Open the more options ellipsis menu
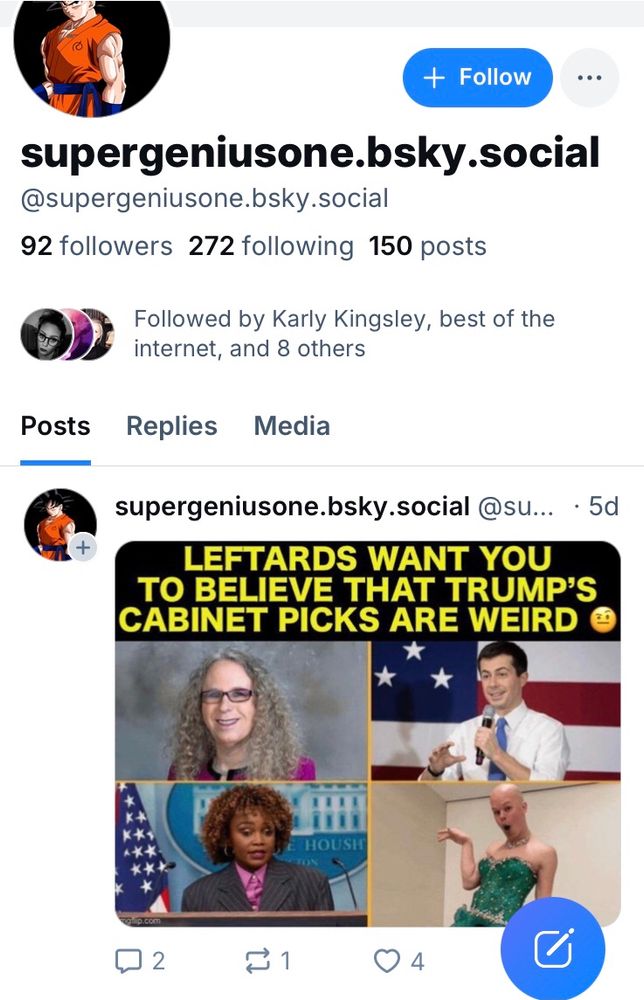 point(589,77)
